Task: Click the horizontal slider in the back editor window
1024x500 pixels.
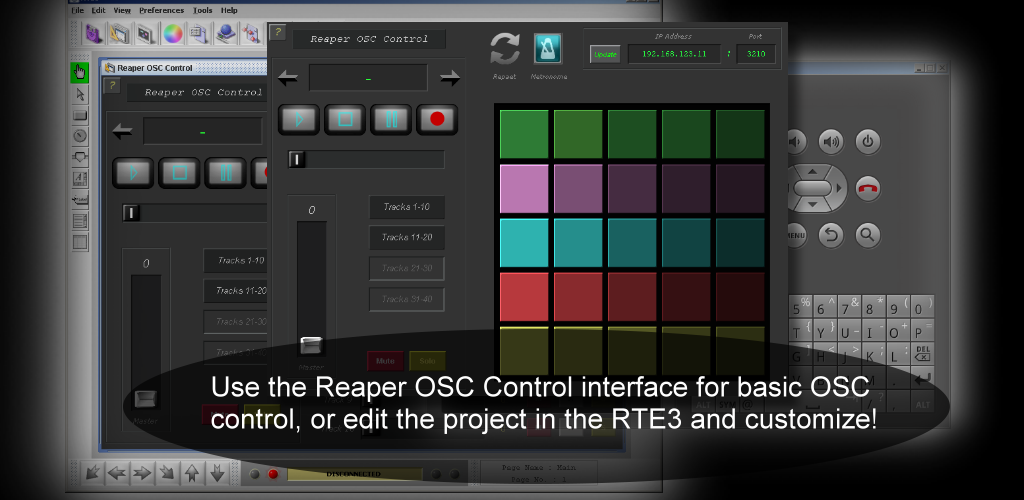Action: [x=195, y=213]
